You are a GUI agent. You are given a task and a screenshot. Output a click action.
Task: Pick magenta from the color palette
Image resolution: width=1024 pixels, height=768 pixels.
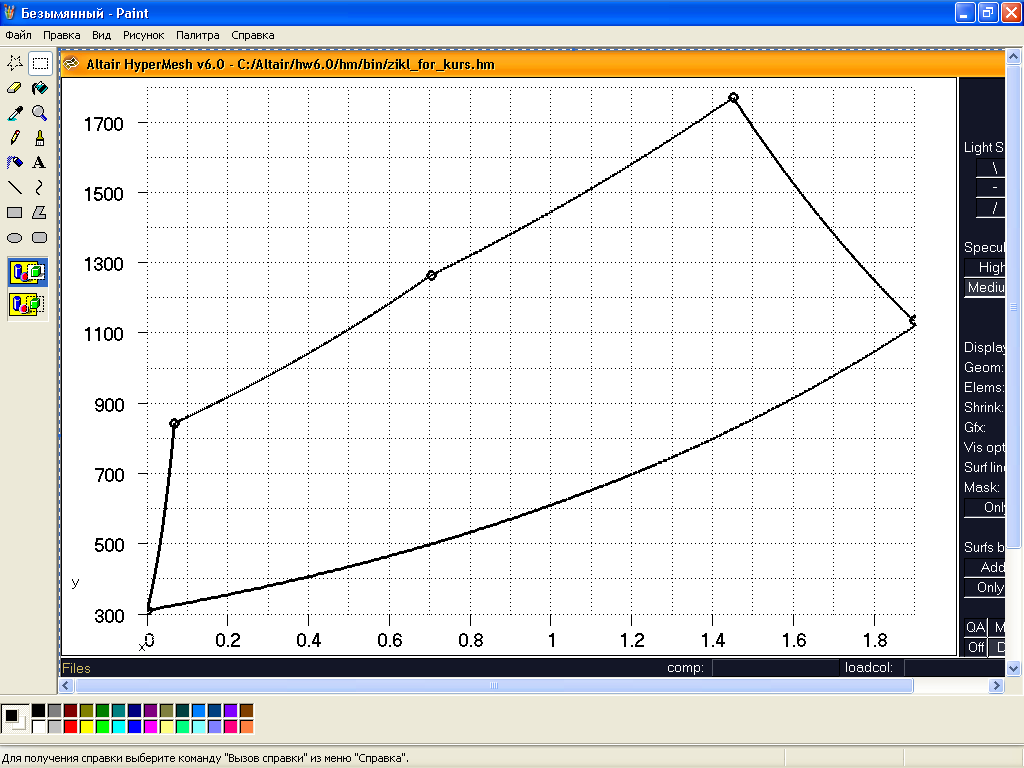151,726
